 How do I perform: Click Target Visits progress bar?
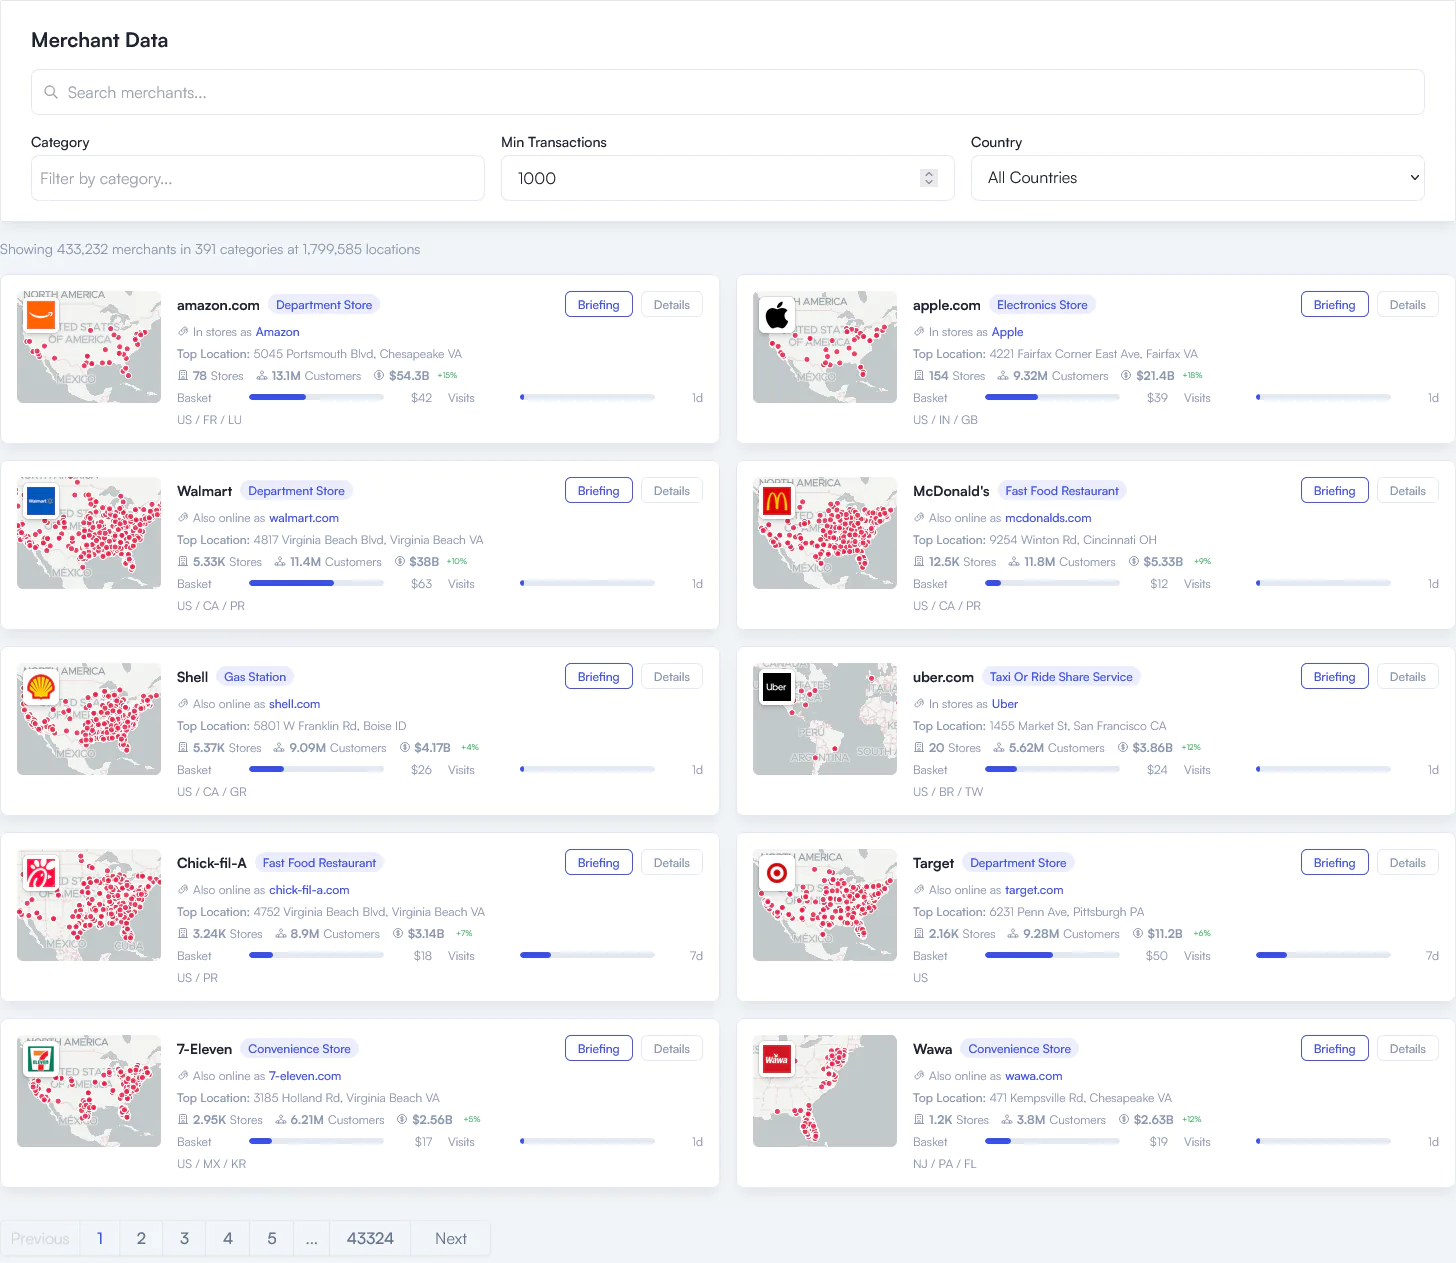coord(1323,955)
